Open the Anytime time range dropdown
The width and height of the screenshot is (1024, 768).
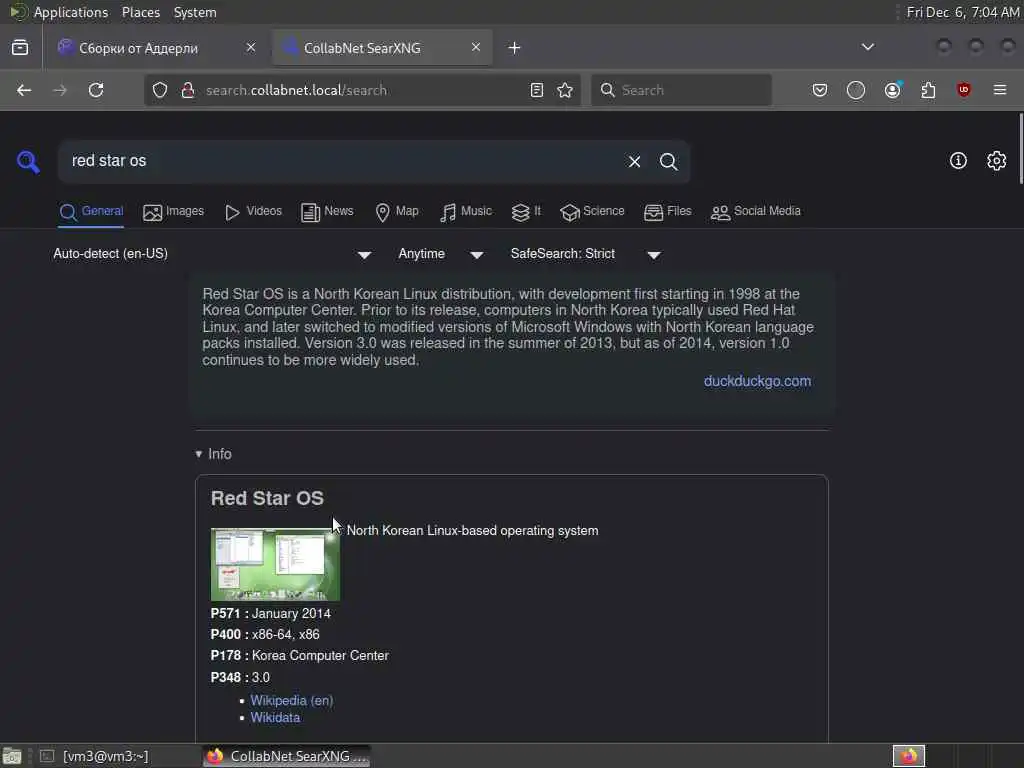pos(441,254)
